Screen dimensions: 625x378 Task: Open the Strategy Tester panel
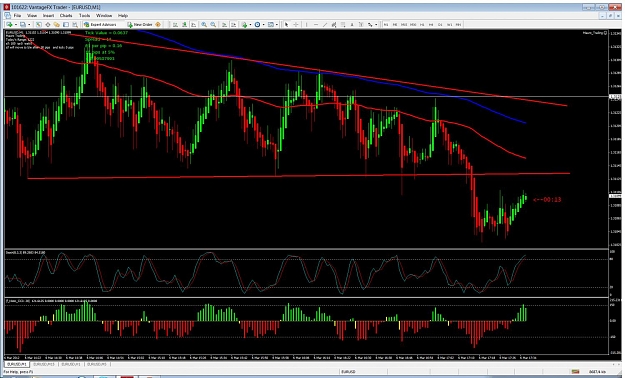pos(75,24)
